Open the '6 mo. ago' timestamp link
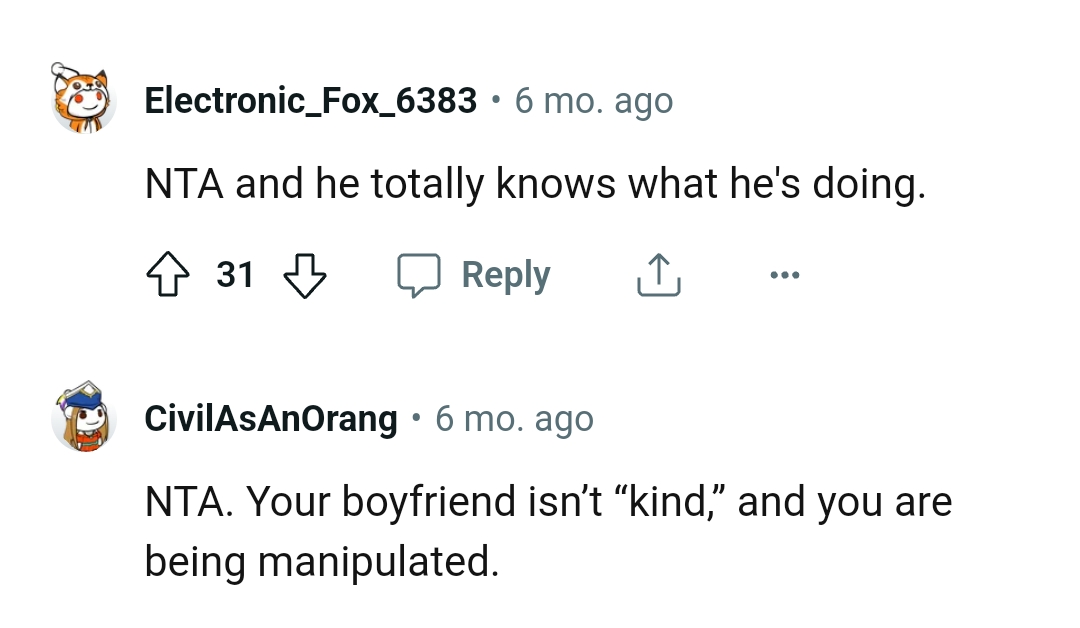Screen dimensions: 1080x628 [593, 99]
